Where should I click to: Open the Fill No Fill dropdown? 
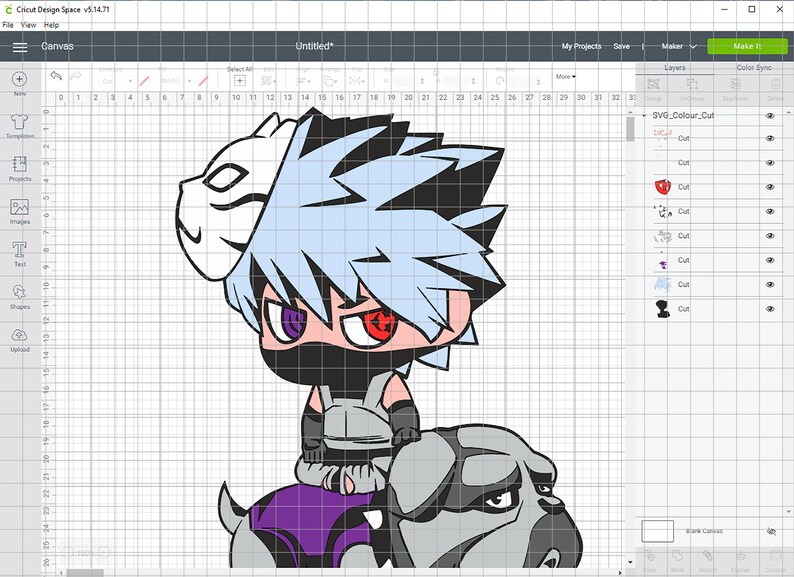[x=176, y=81]
